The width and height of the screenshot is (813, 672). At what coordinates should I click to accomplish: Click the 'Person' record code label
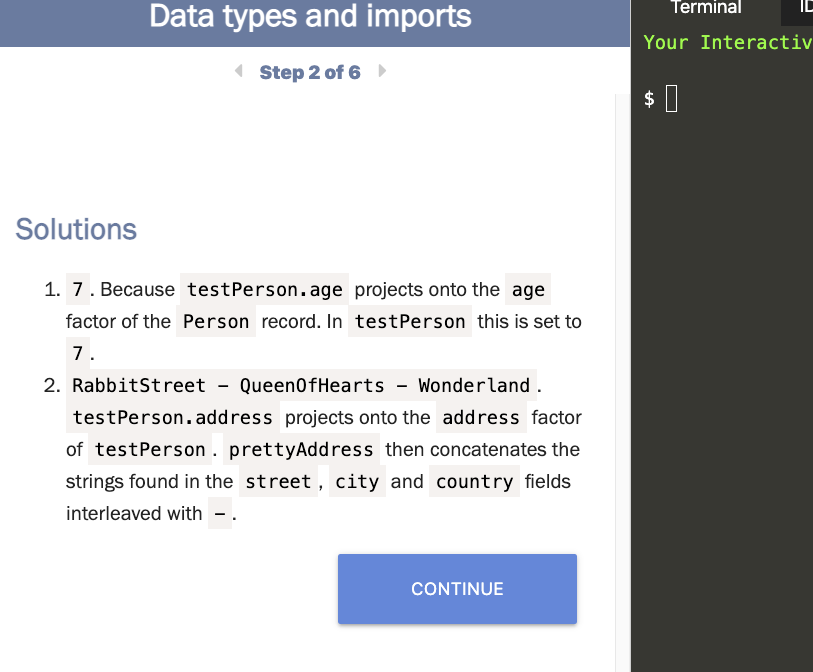click(x=216, y=322)
